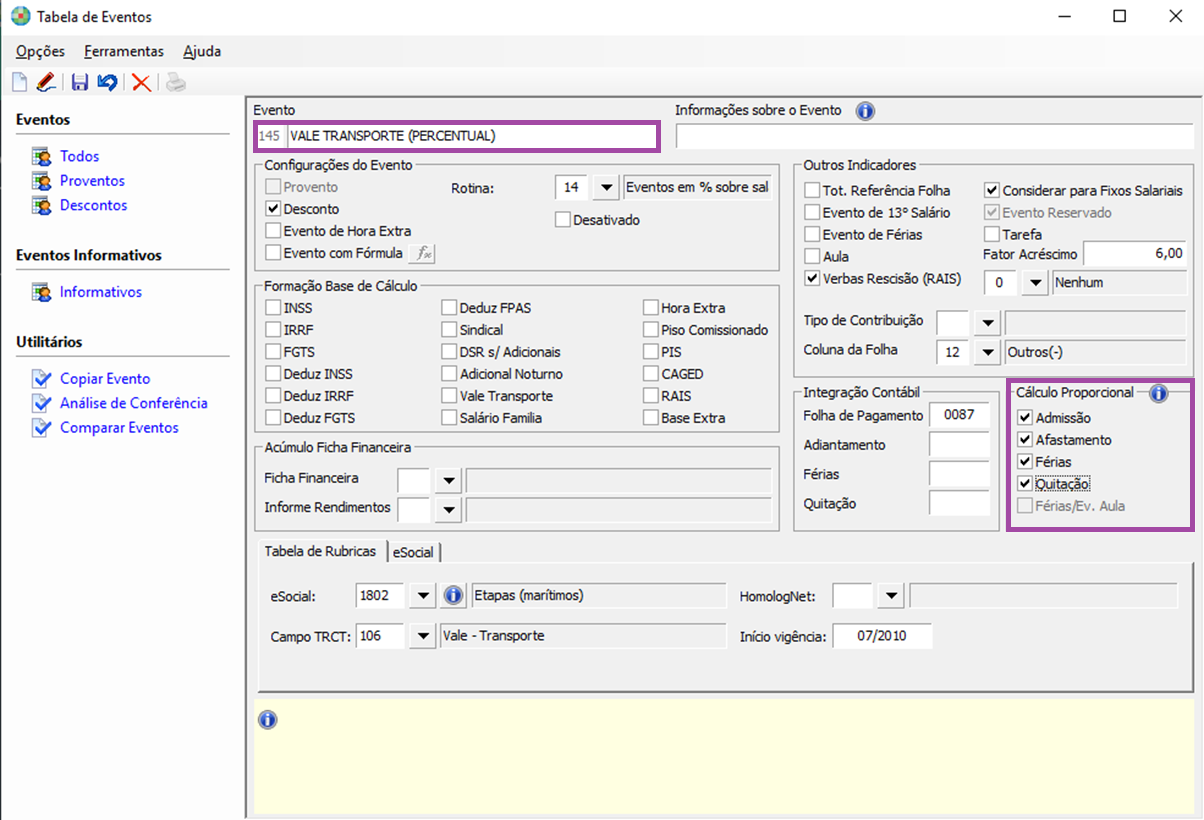Click the info icon in the yellow notes panel

[x=267, y=720]
